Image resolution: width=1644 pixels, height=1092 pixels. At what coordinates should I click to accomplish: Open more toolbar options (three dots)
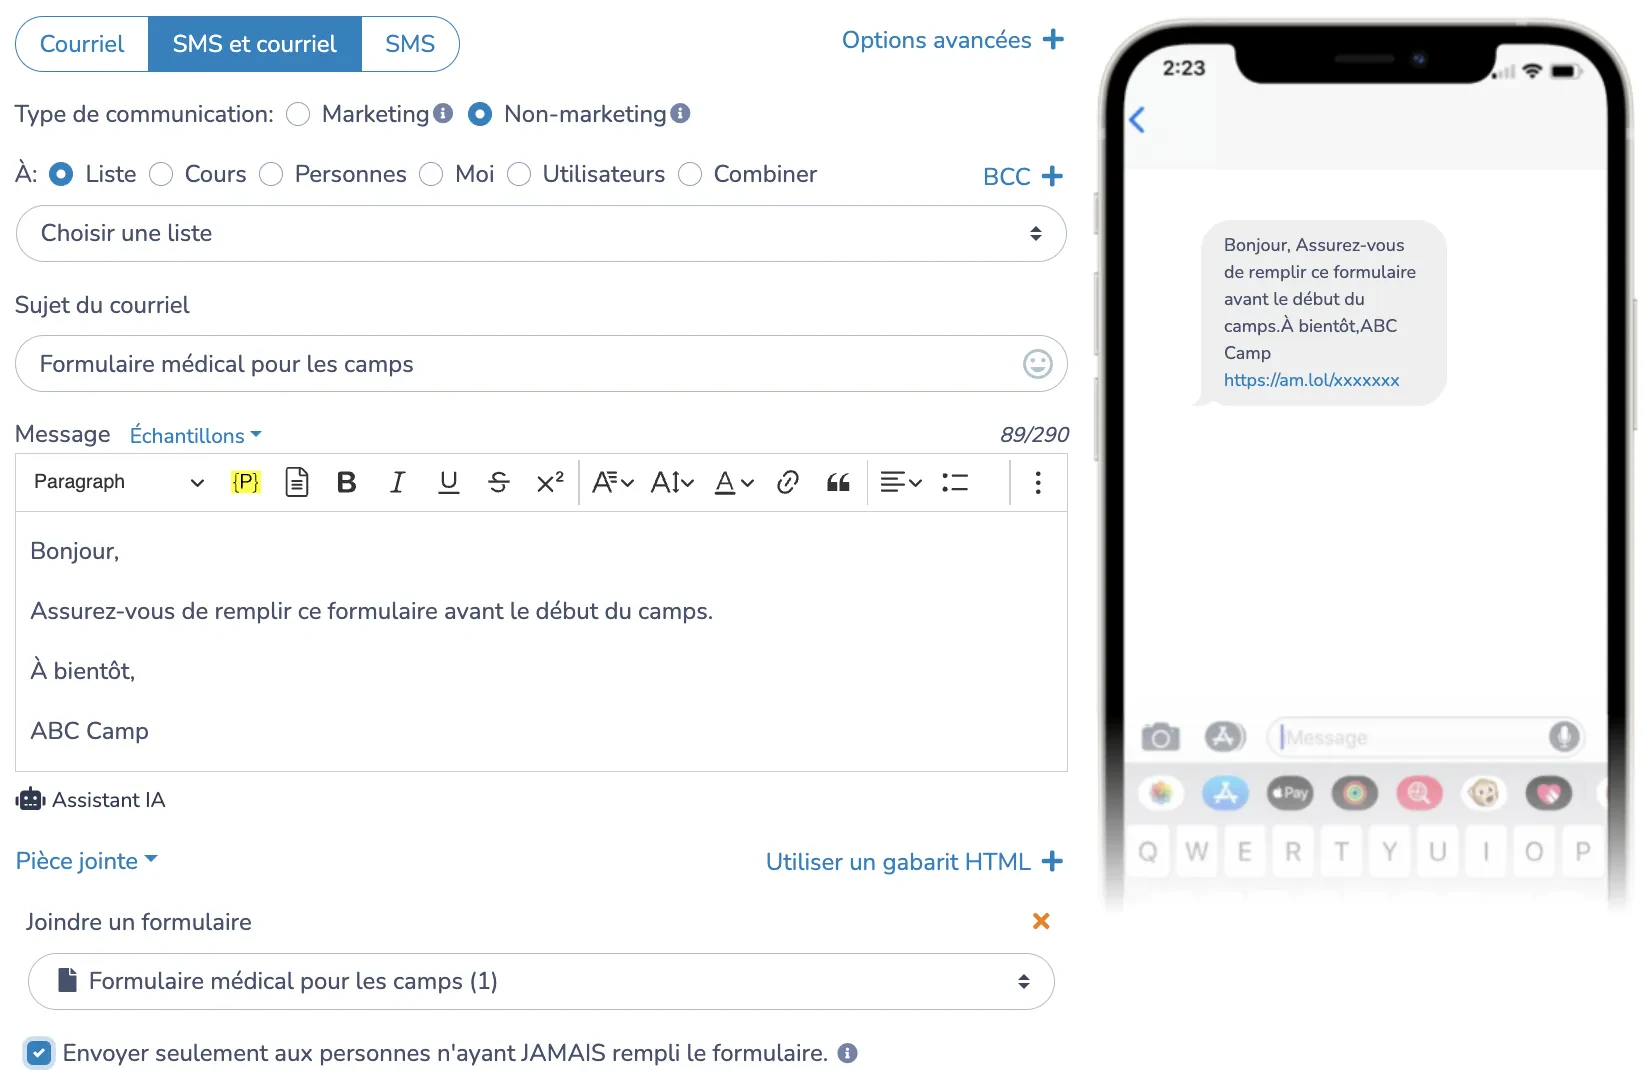coord(1038,483)
